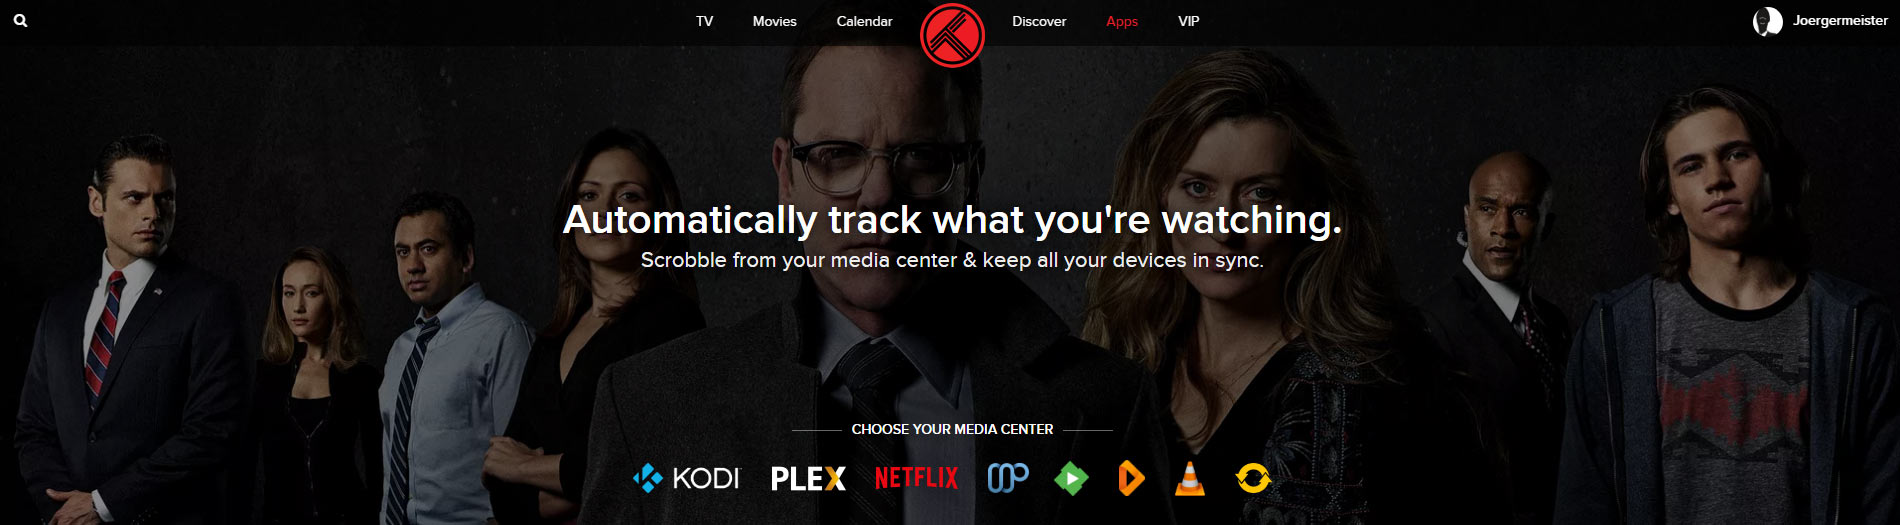This screenshot has height=525, width=1900.
Task: Open the TV menu item
Action: (705, 21)
